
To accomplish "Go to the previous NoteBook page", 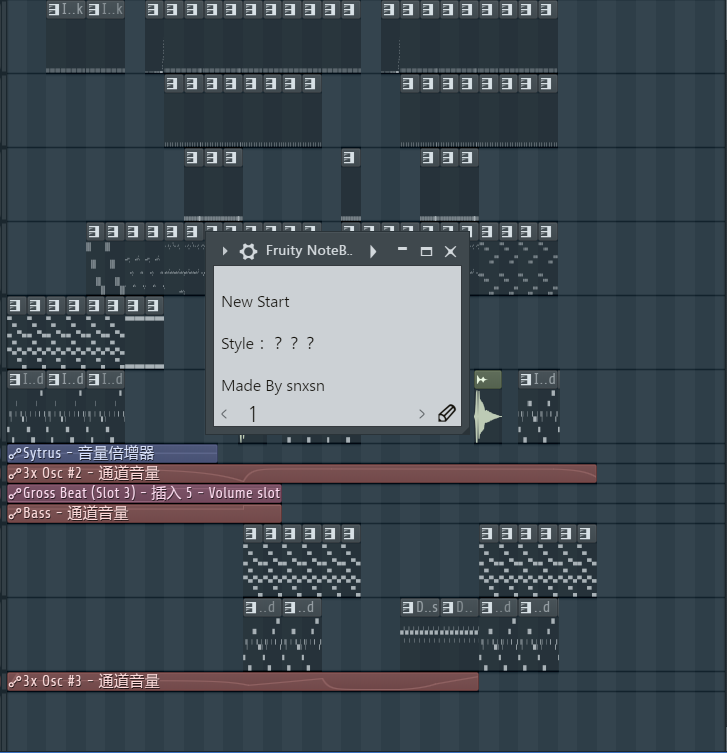I will (224, 414).
